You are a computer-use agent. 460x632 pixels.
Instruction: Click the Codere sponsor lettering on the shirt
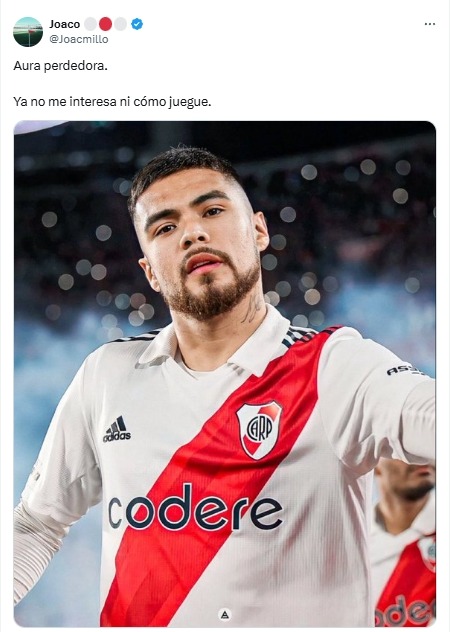[195, 507]
